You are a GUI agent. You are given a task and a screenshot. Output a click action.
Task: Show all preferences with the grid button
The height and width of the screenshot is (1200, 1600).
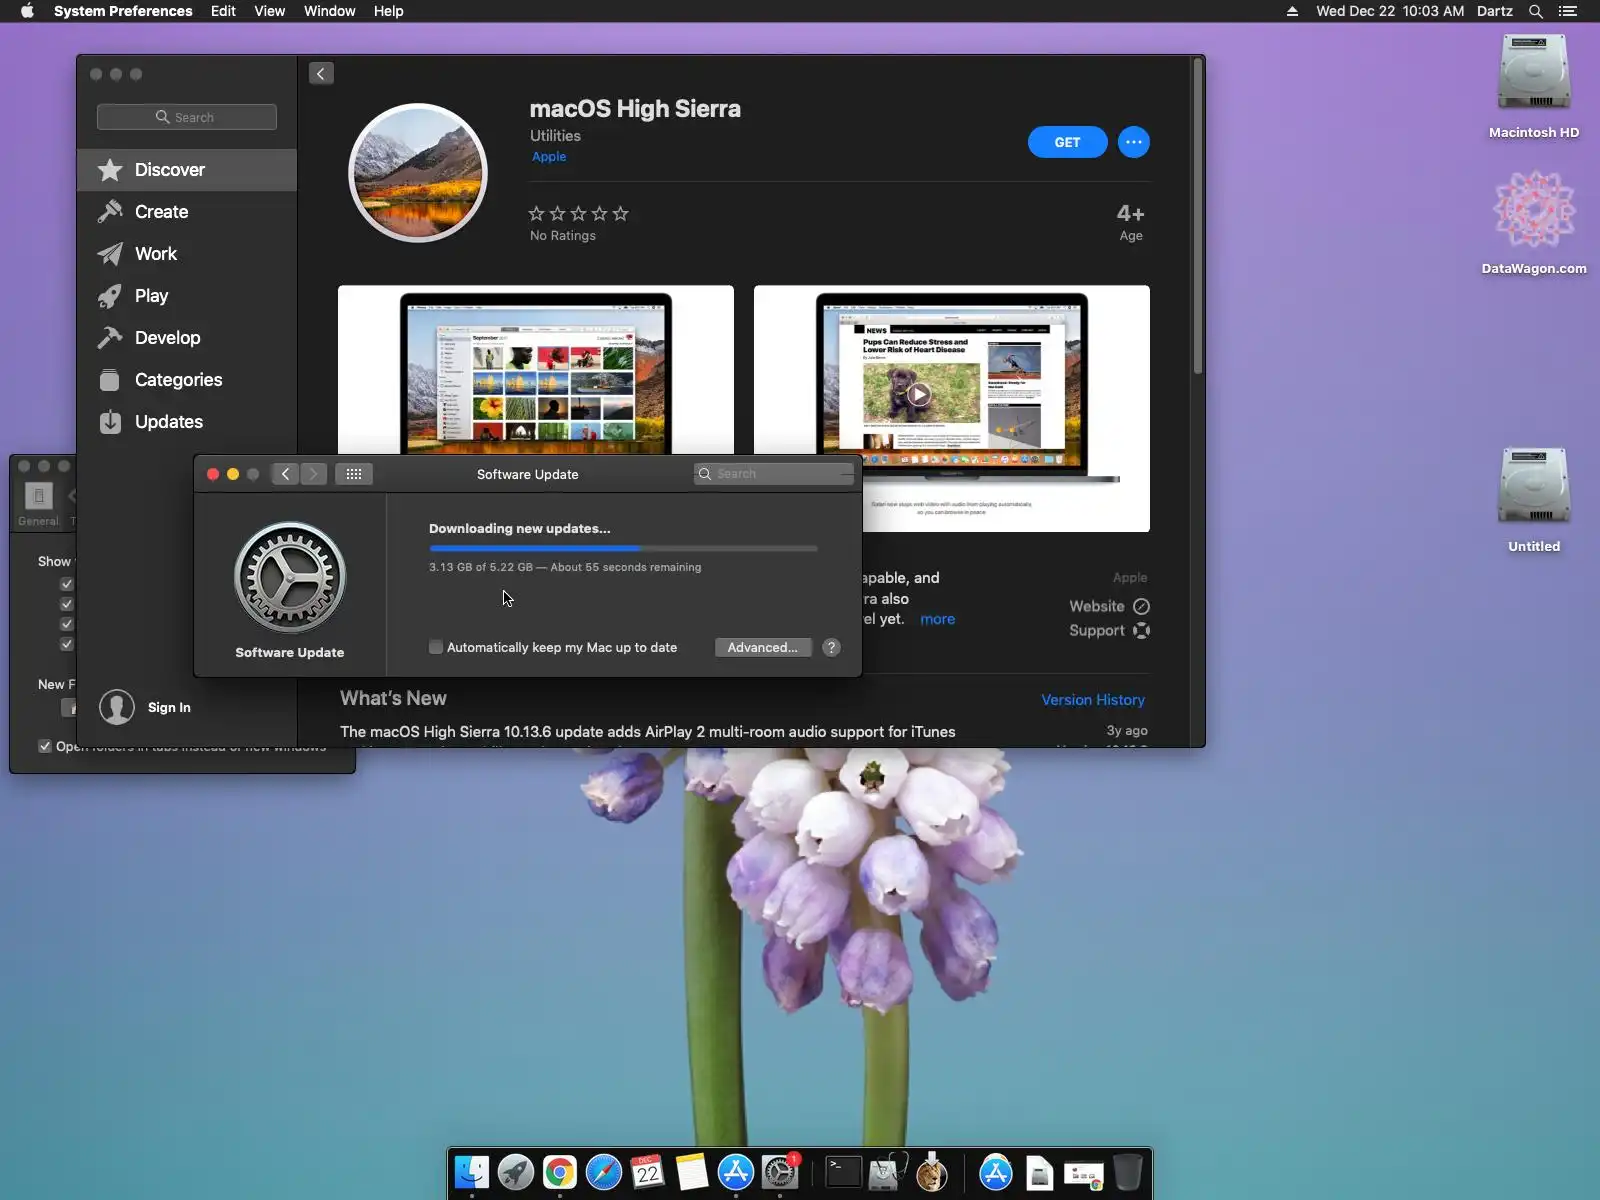[354, 474]
